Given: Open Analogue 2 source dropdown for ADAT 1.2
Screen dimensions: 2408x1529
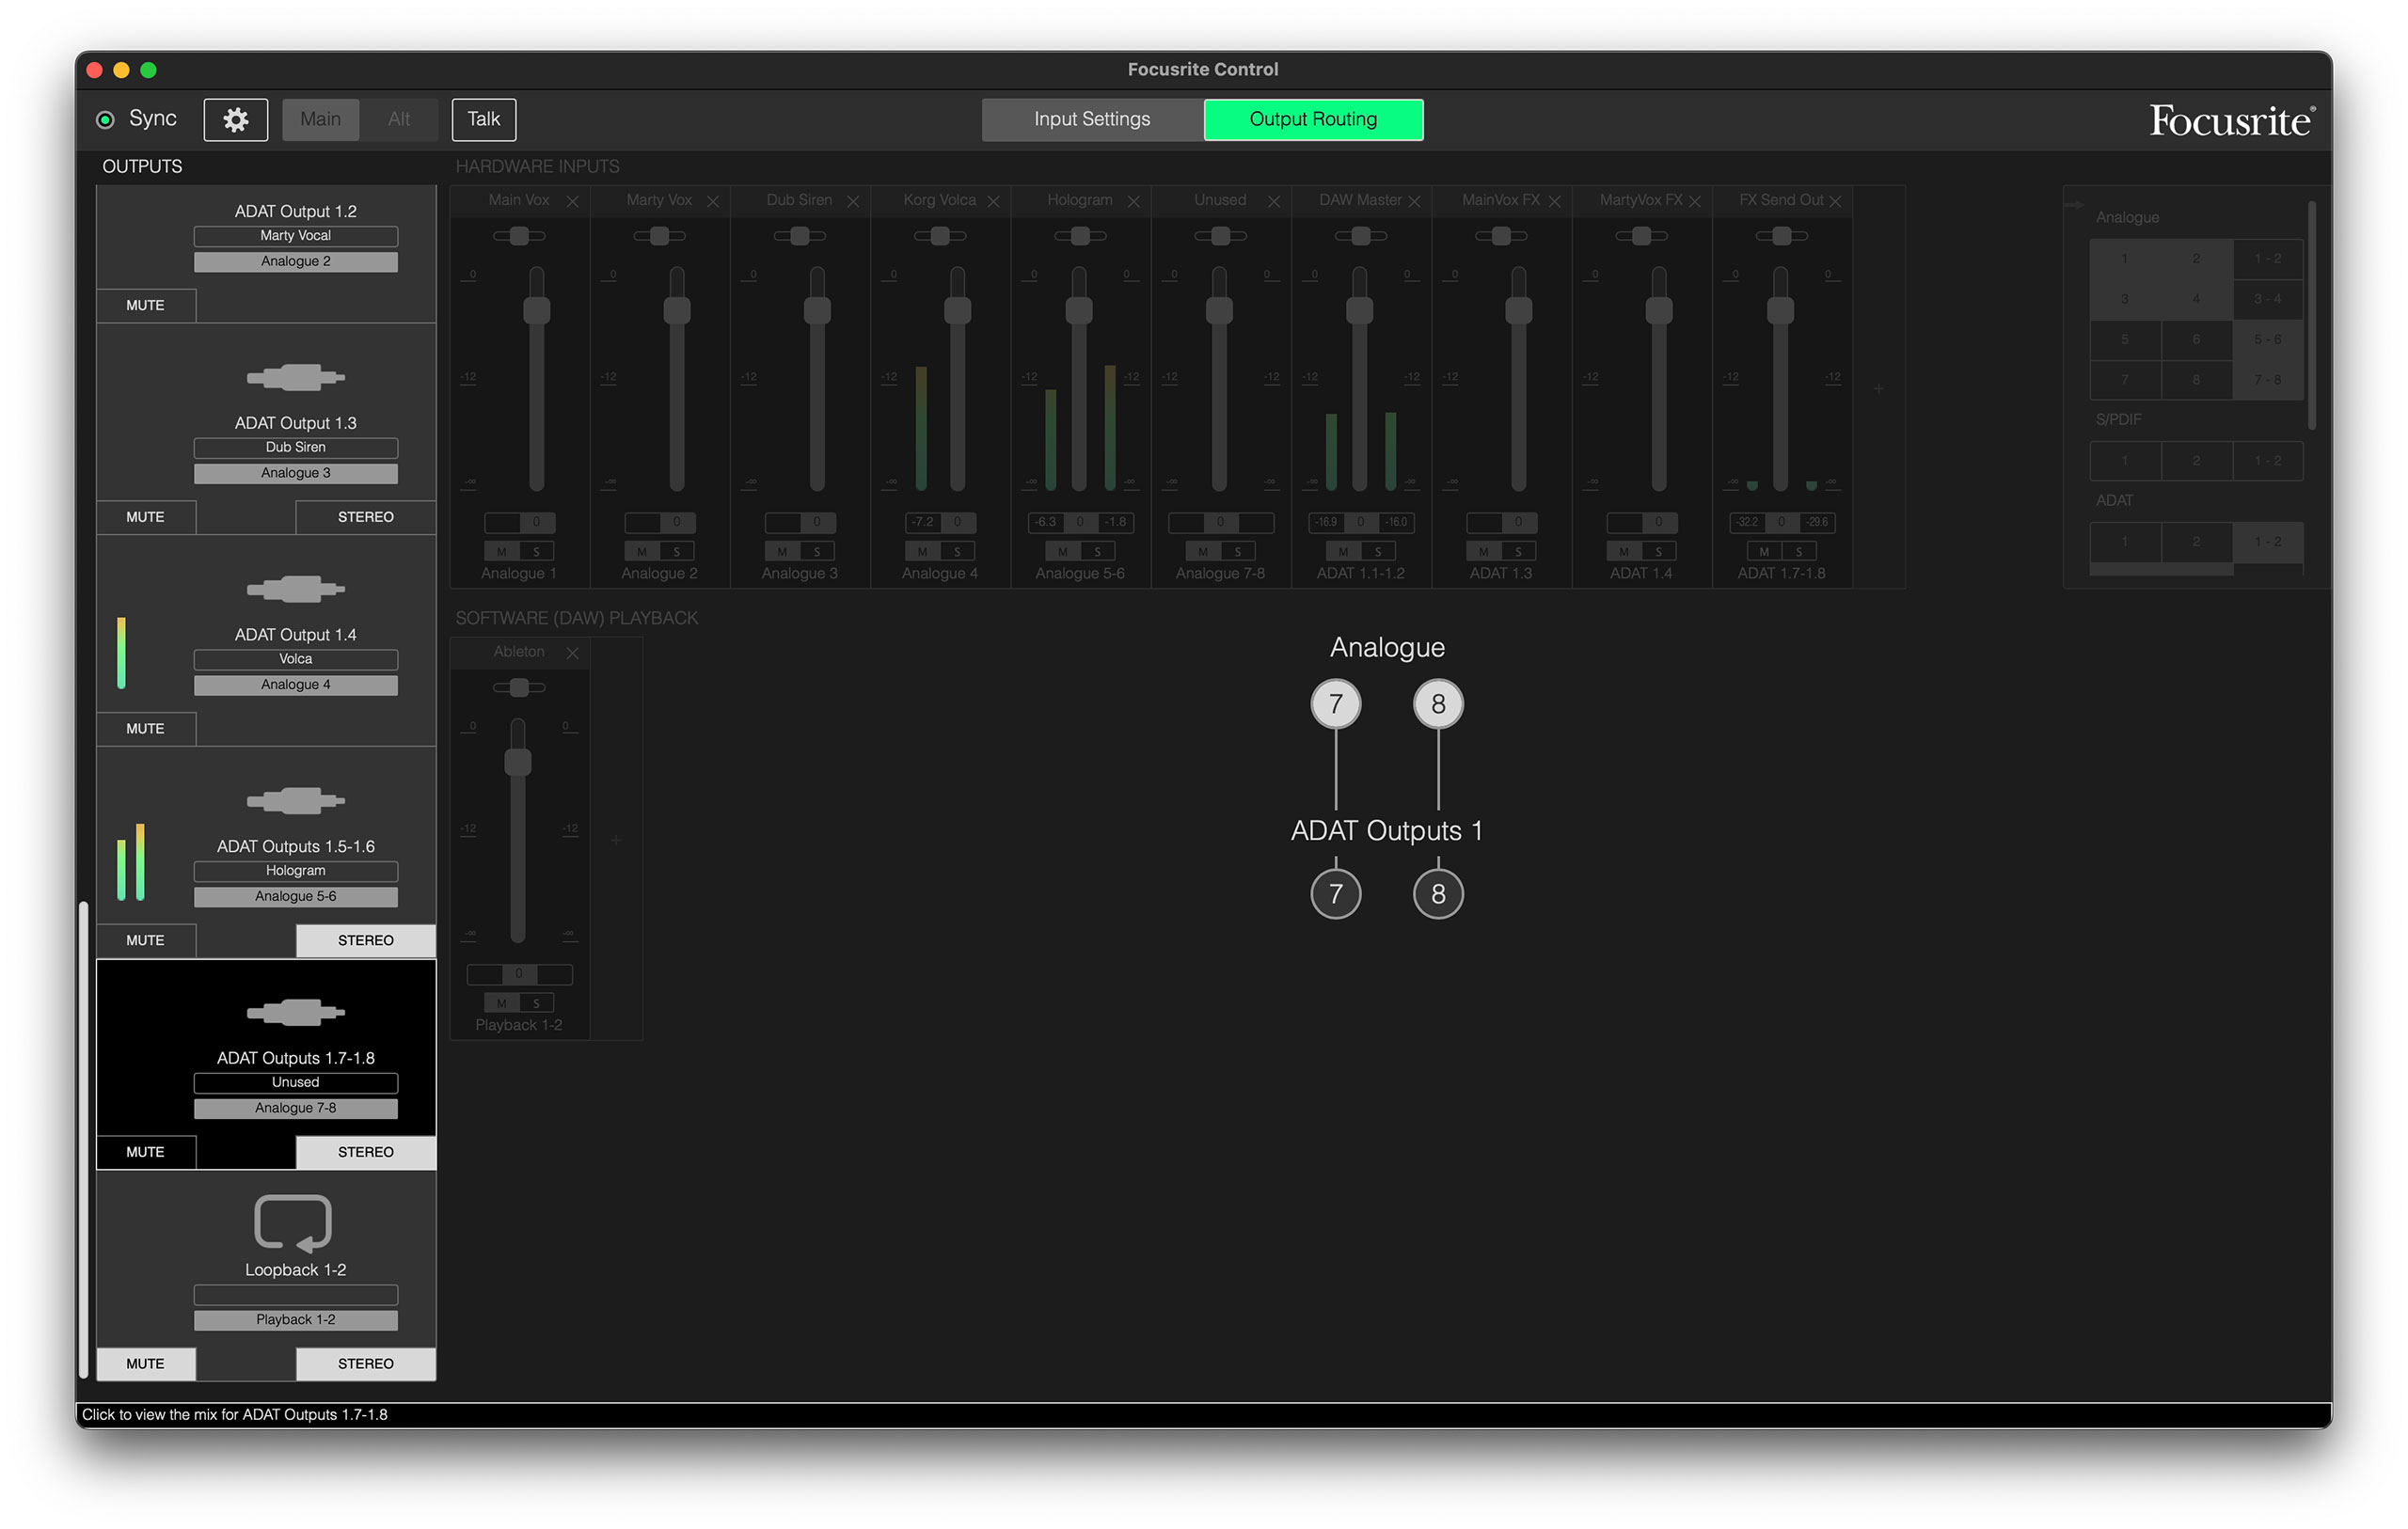Looking at the screenshot, I should coord(296,262).
